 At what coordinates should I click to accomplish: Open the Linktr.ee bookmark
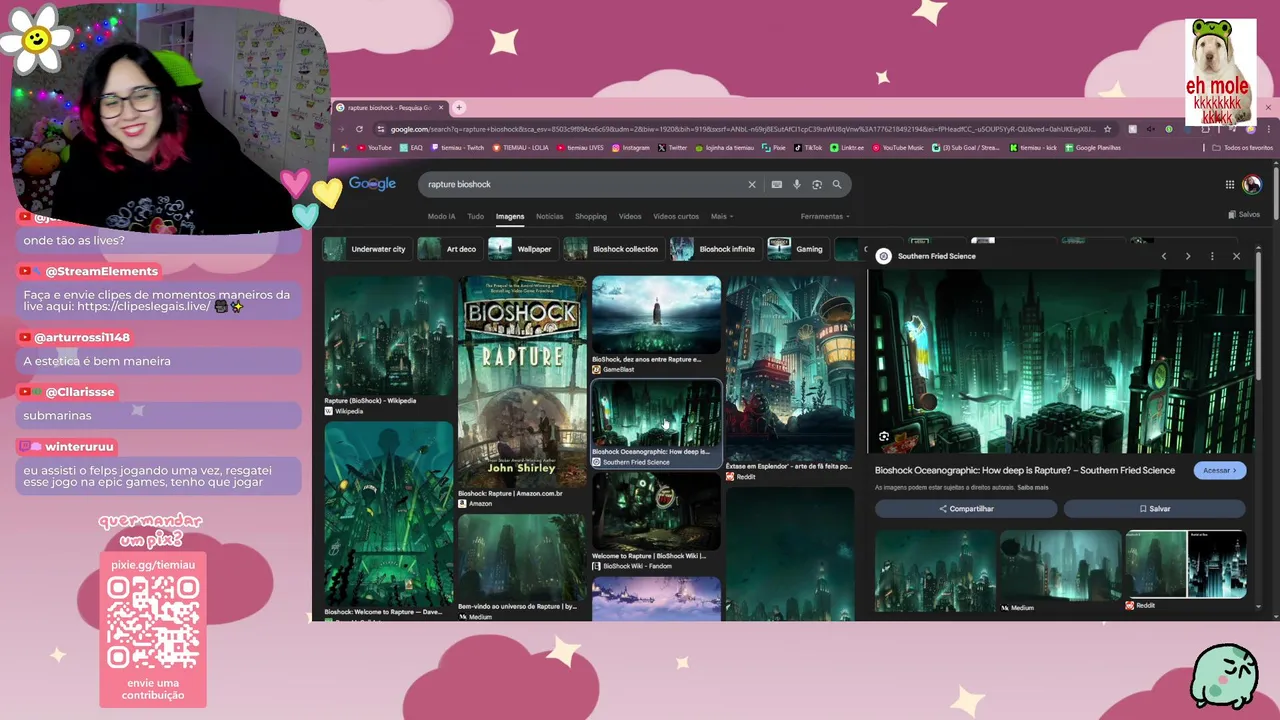[x=847, y=148]
